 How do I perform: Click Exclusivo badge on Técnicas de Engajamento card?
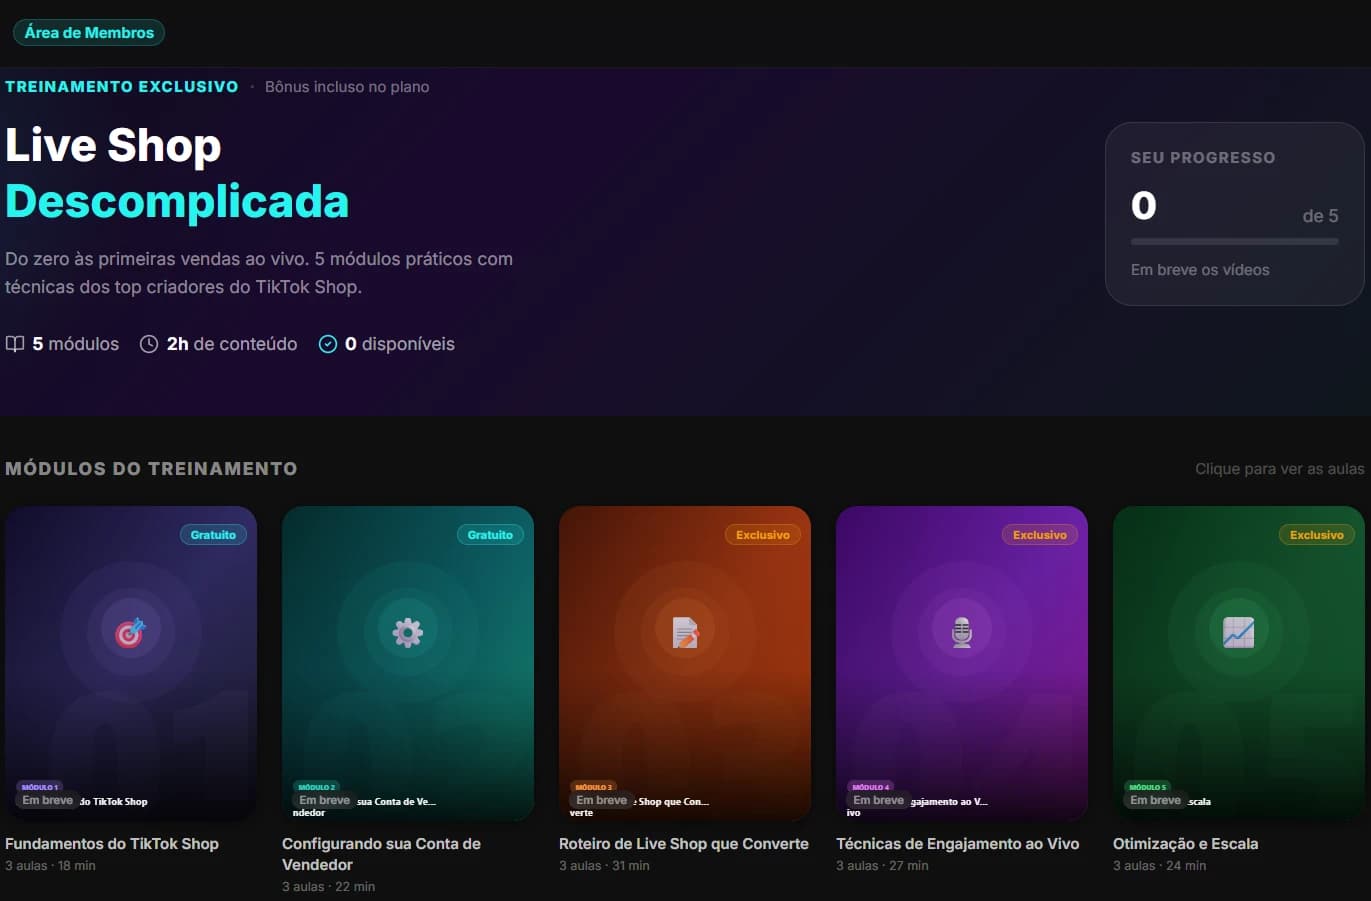1040,535
